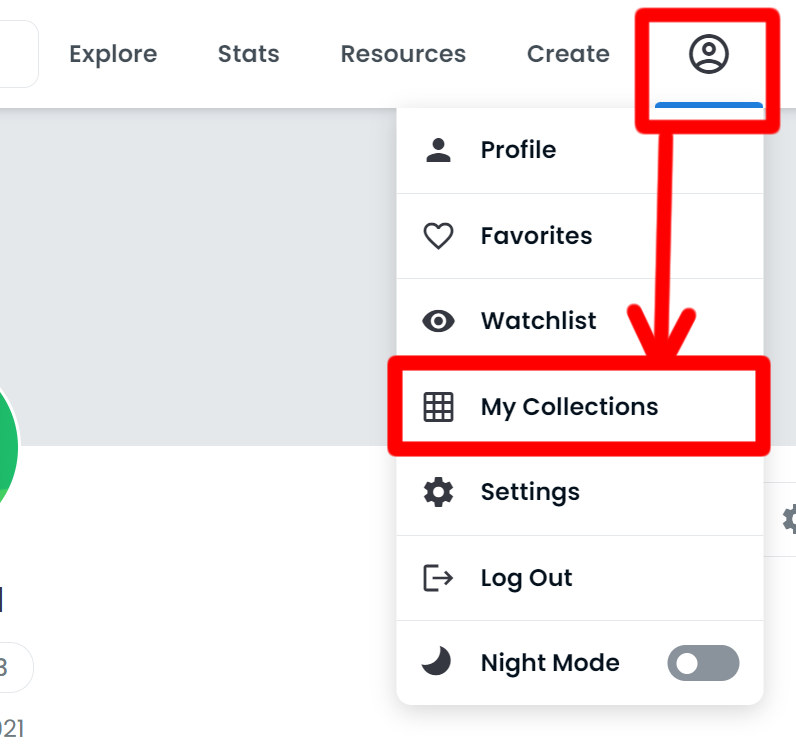This screenshot has height=747, width=796.
Task: Choose the Log Out option
Action: click(x=580, y=578)
